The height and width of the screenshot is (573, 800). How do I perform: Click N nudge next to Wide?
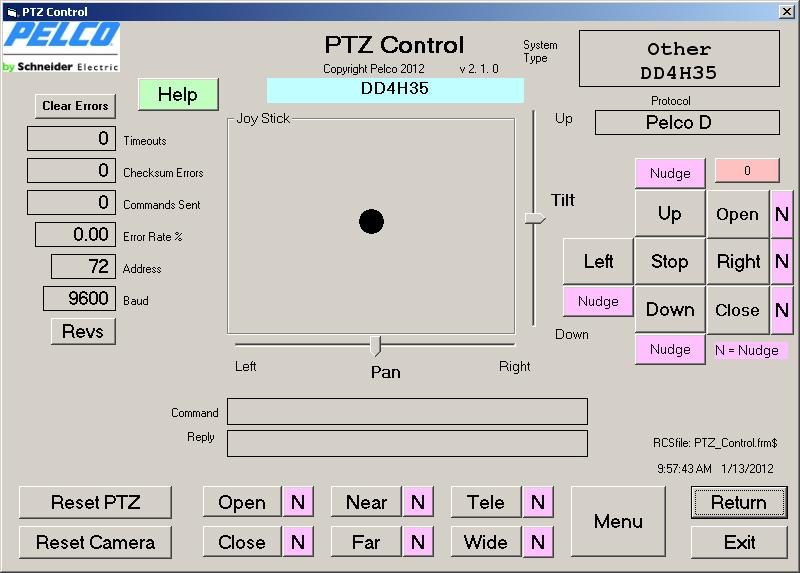tap(538, 542)
